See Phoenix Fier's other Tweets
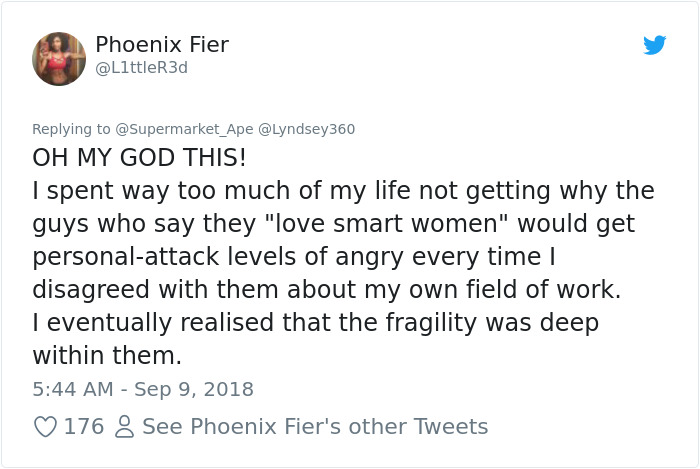Viewport: 700px width, 469px height. tap(315, 427)
